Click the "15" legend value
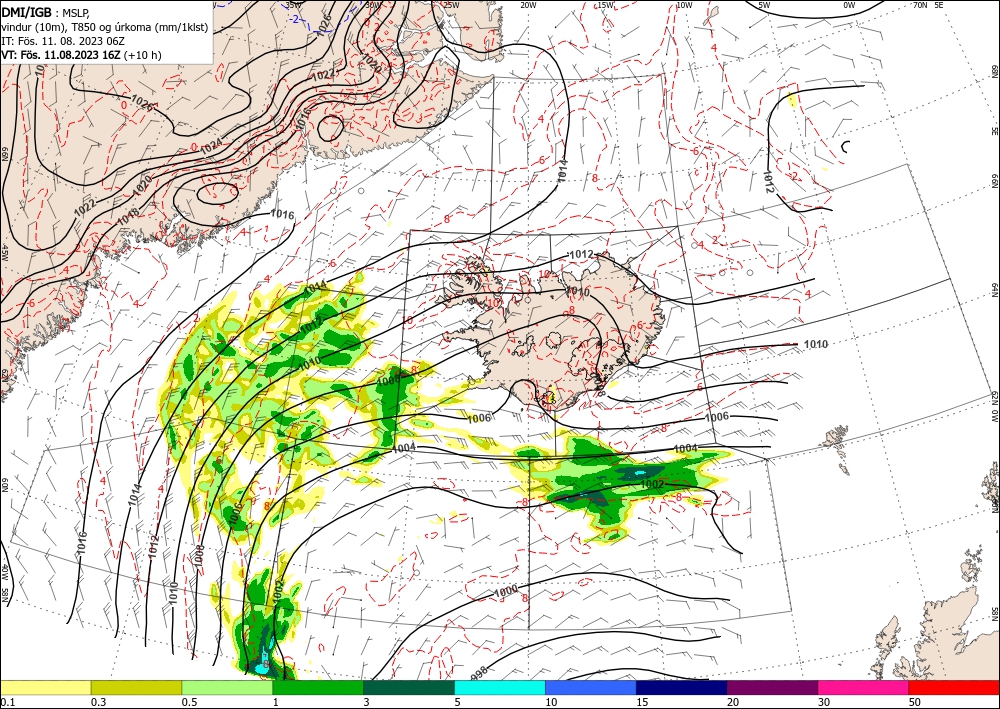This screenshot has height=709, width=1000. (x=642, y=702)
